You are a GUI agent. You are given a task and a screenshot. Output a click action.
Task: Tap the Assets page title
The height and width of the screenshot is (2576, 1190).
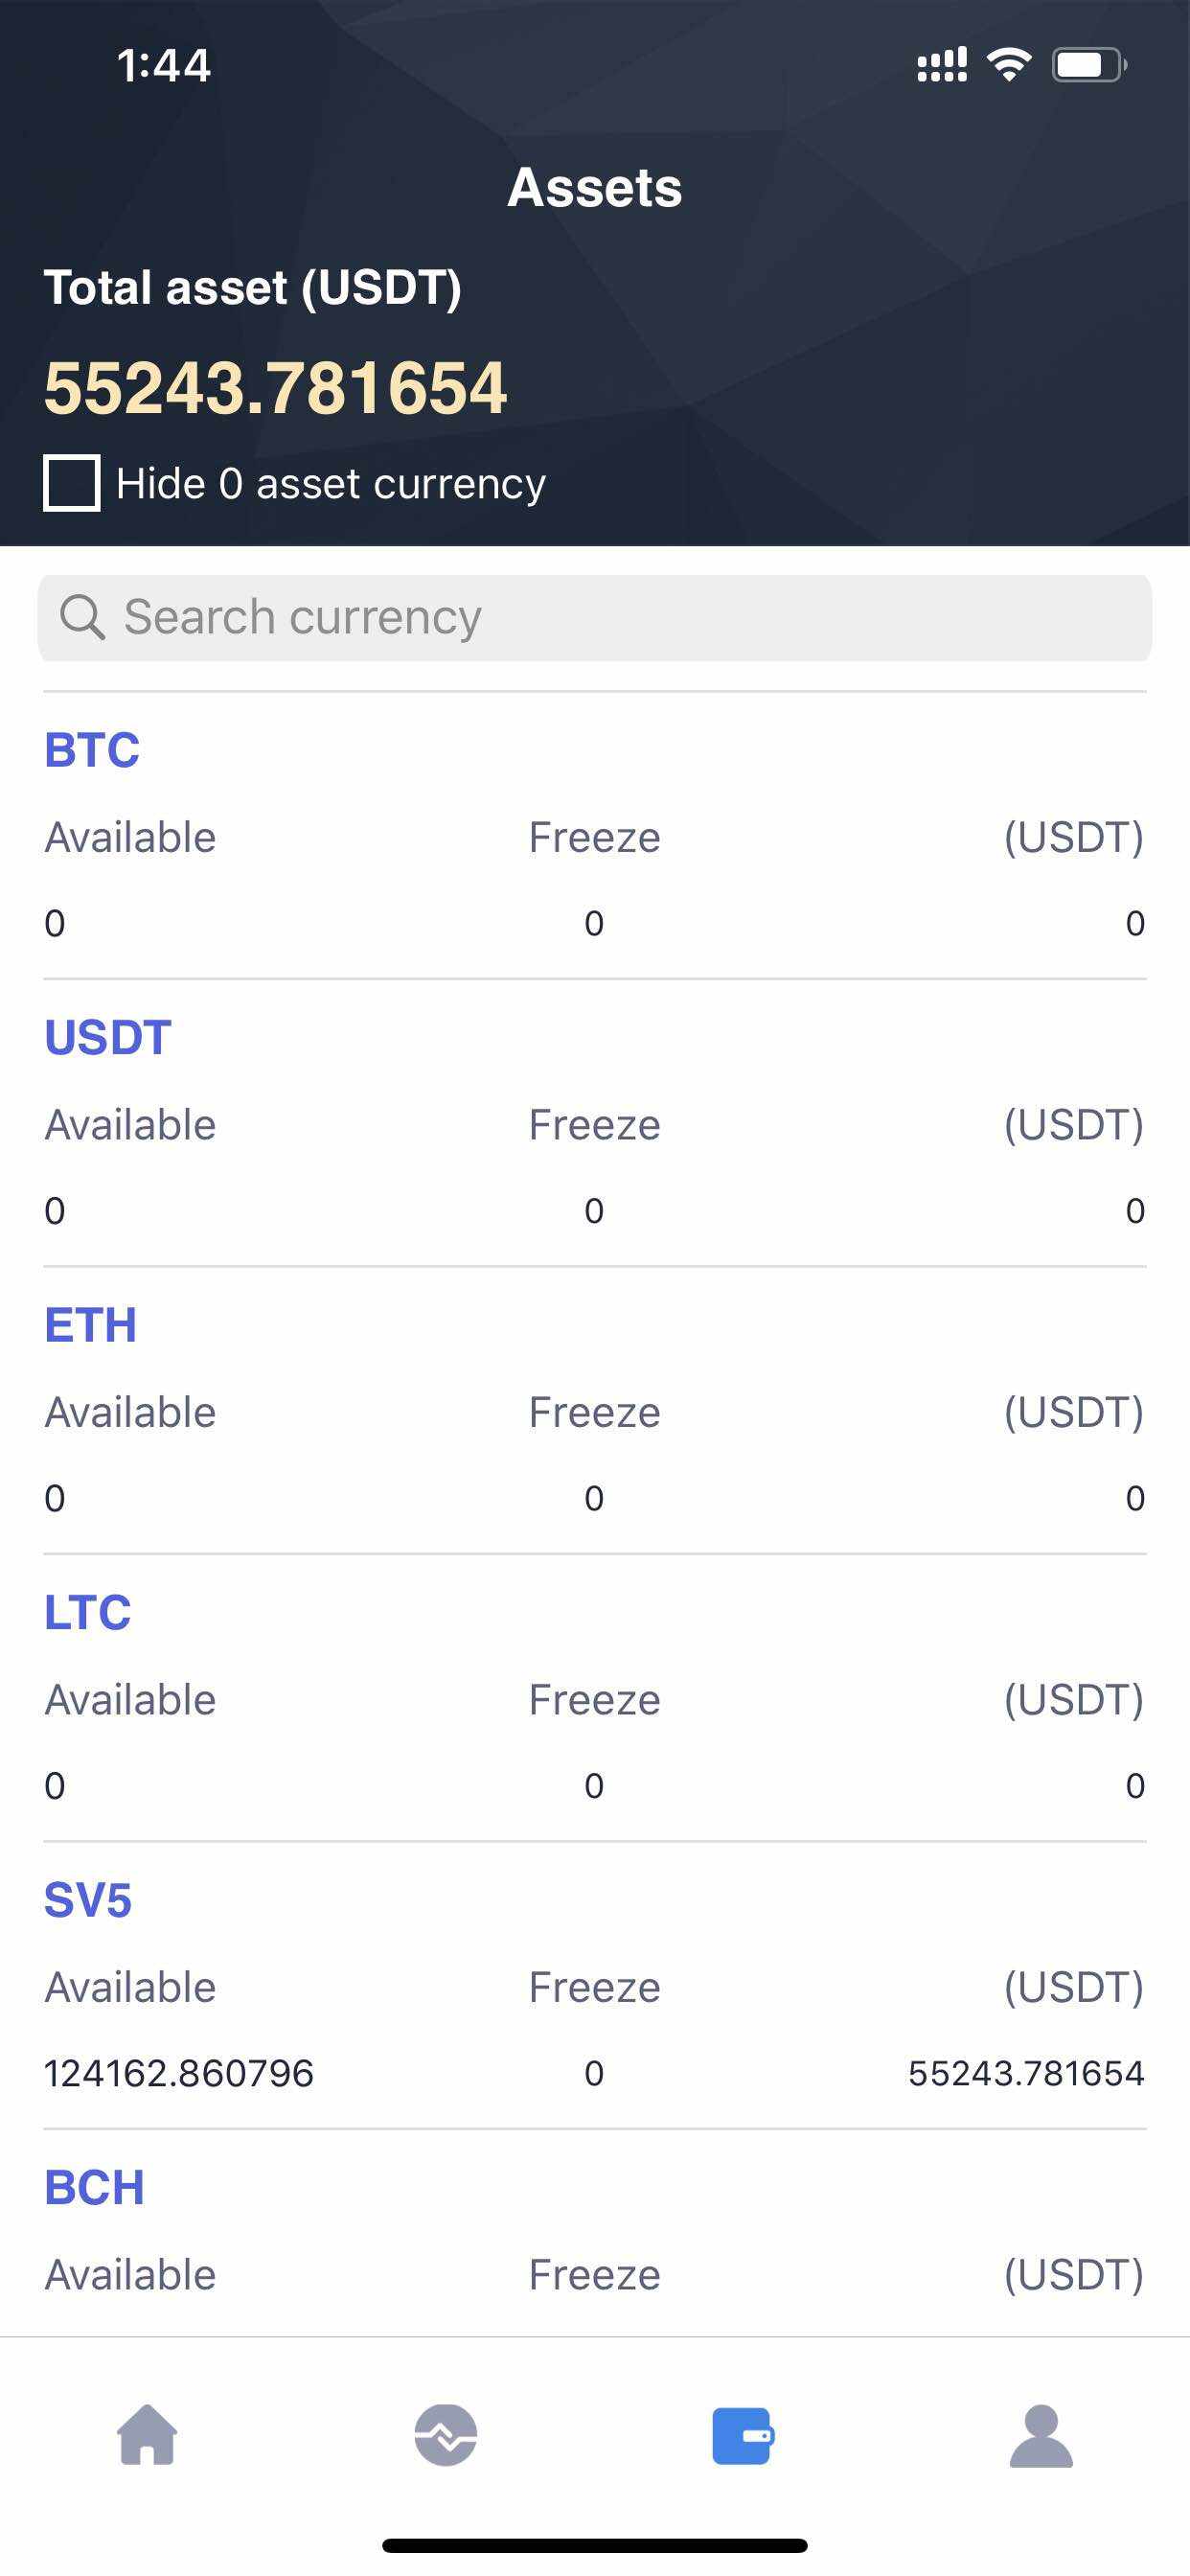click(595, 187)
